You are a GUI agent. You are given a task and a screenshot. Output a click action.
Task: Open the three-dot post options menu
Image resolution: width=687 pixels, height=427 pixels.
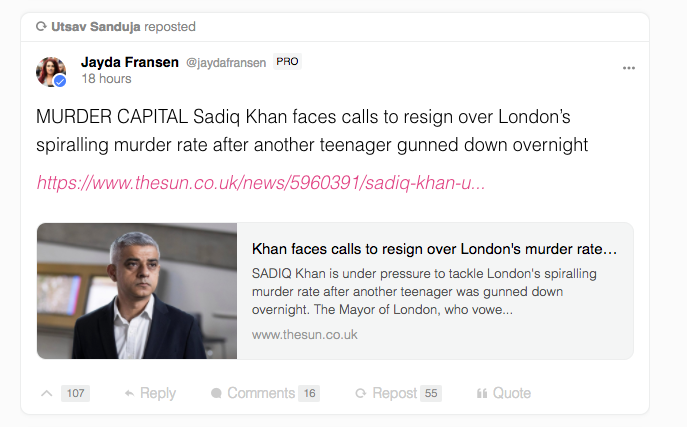(x=629, y=68)
